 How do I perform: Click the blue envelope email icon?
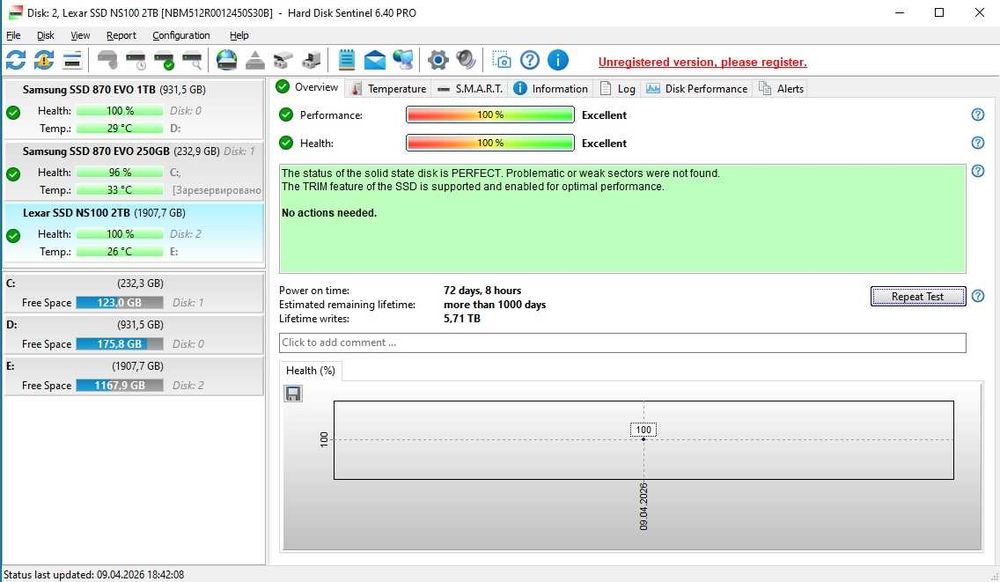point(375,61)
